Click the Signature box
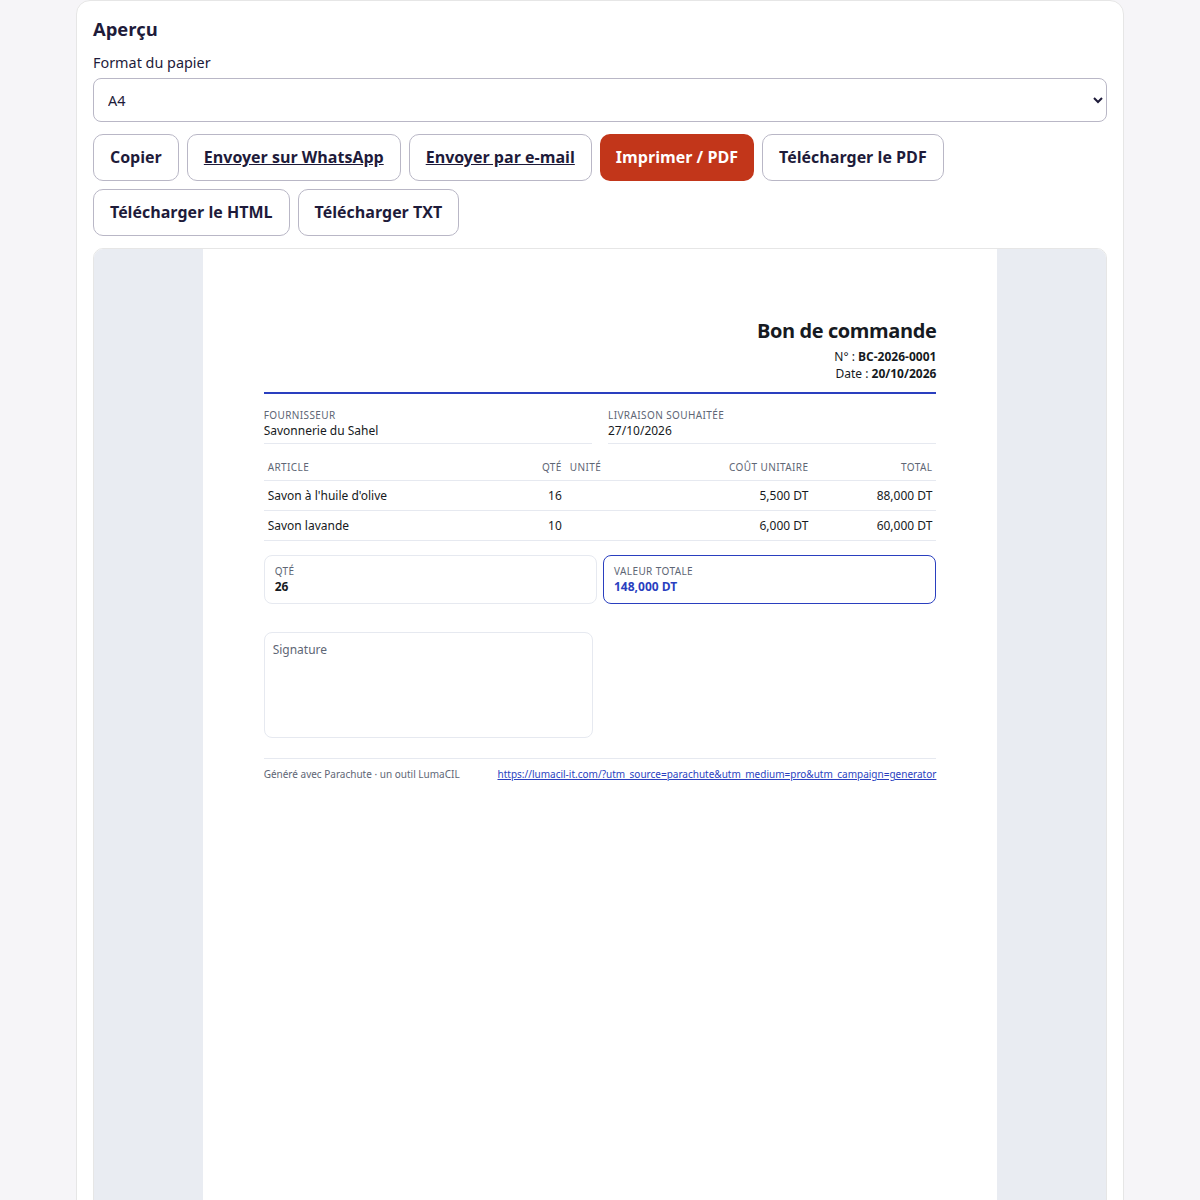 (x=428, y=685)
